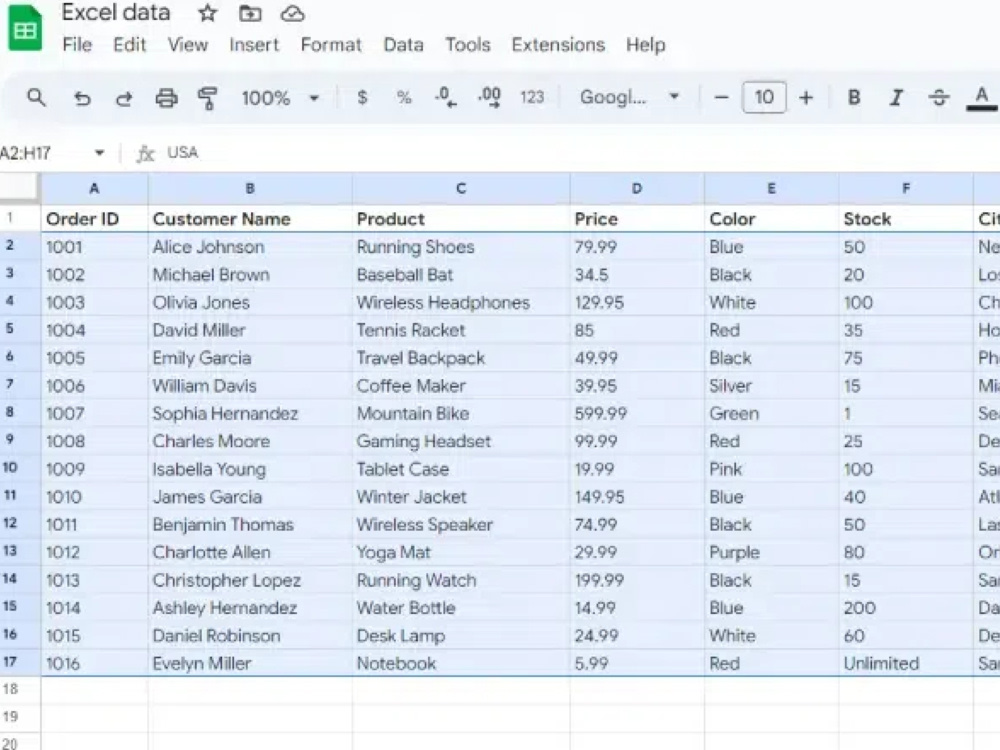Open the Tools menu
Image resolution: width=1000 pixels, height=750 pixels.
pyautogui.click(x=467, y=45)
